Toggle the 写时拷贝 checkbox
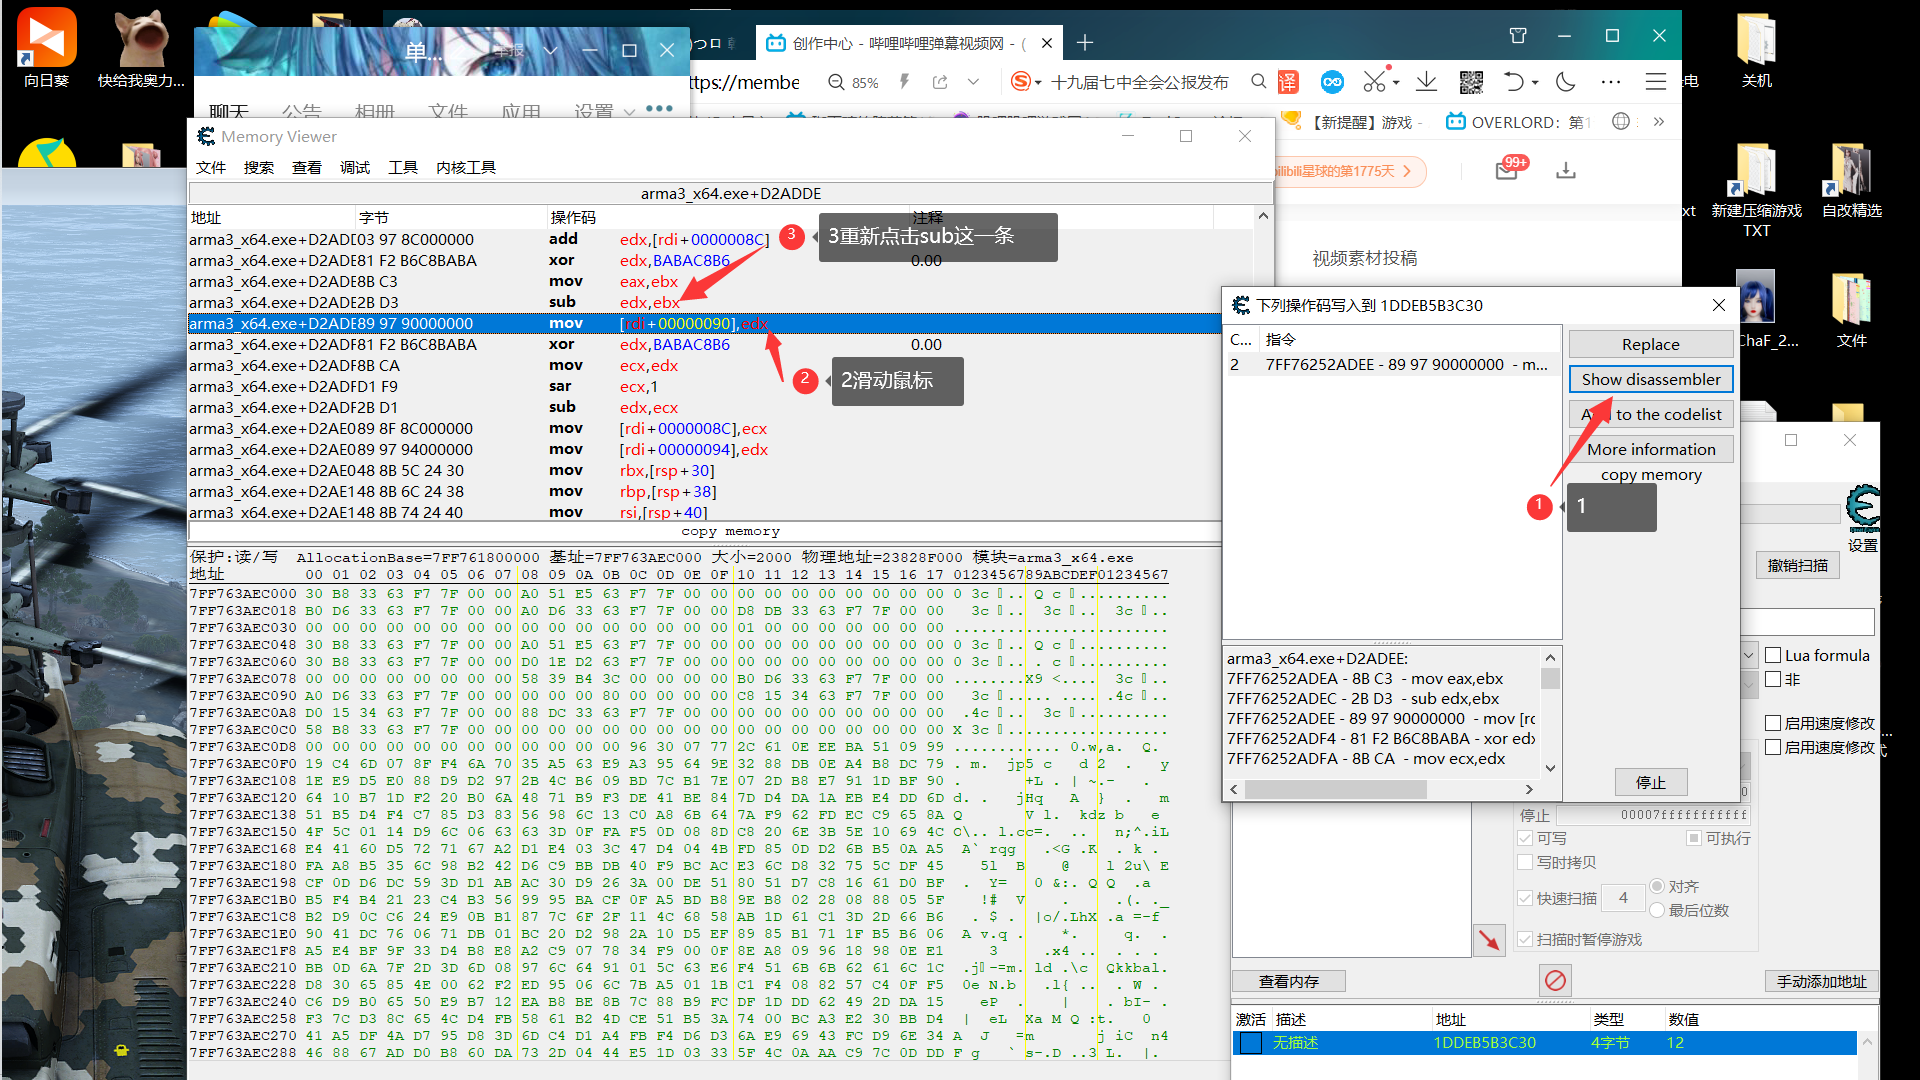Image resolution: width=1920 pixels, height=1080 pixels. (x=1525, y=863)
